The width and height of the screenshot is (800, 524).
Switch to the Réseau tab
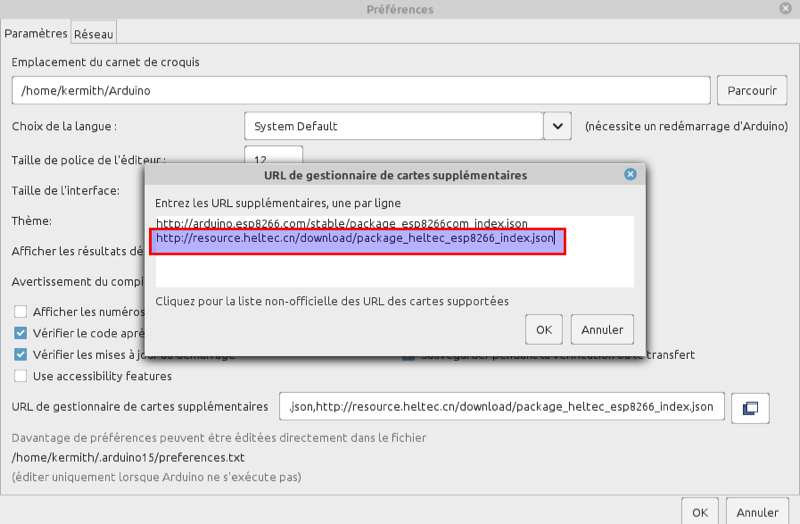coord(94,34)
